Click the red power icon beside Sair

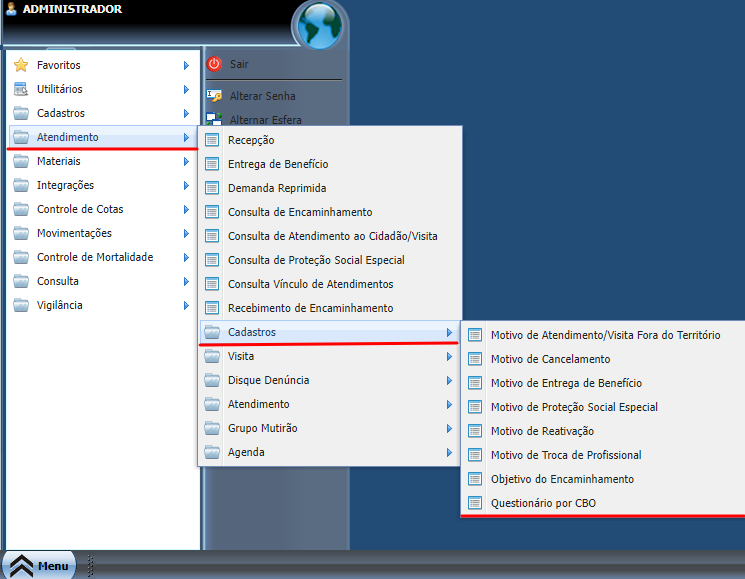(x=214, y=64)
